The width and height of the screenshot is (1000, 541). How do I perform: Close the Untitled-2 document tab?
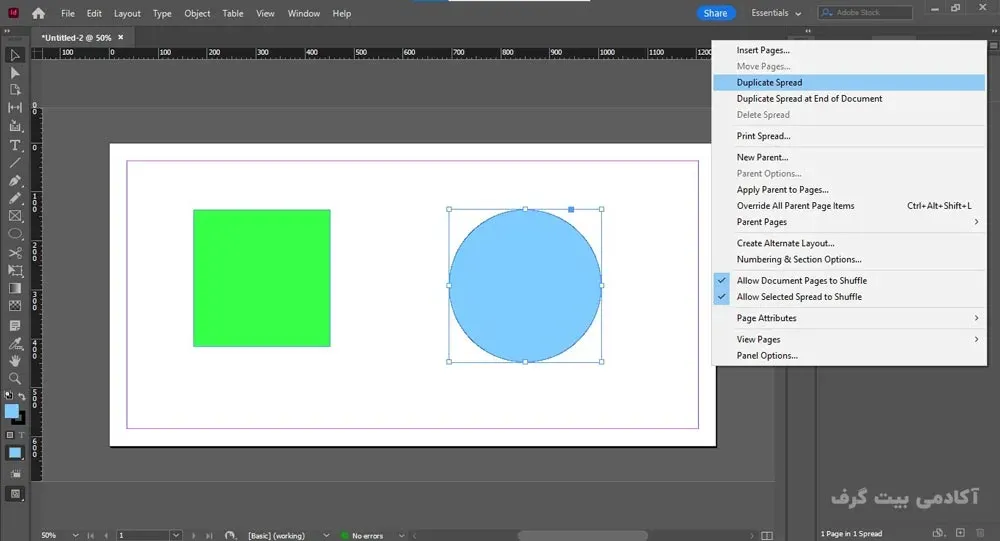tap(121, 37)
